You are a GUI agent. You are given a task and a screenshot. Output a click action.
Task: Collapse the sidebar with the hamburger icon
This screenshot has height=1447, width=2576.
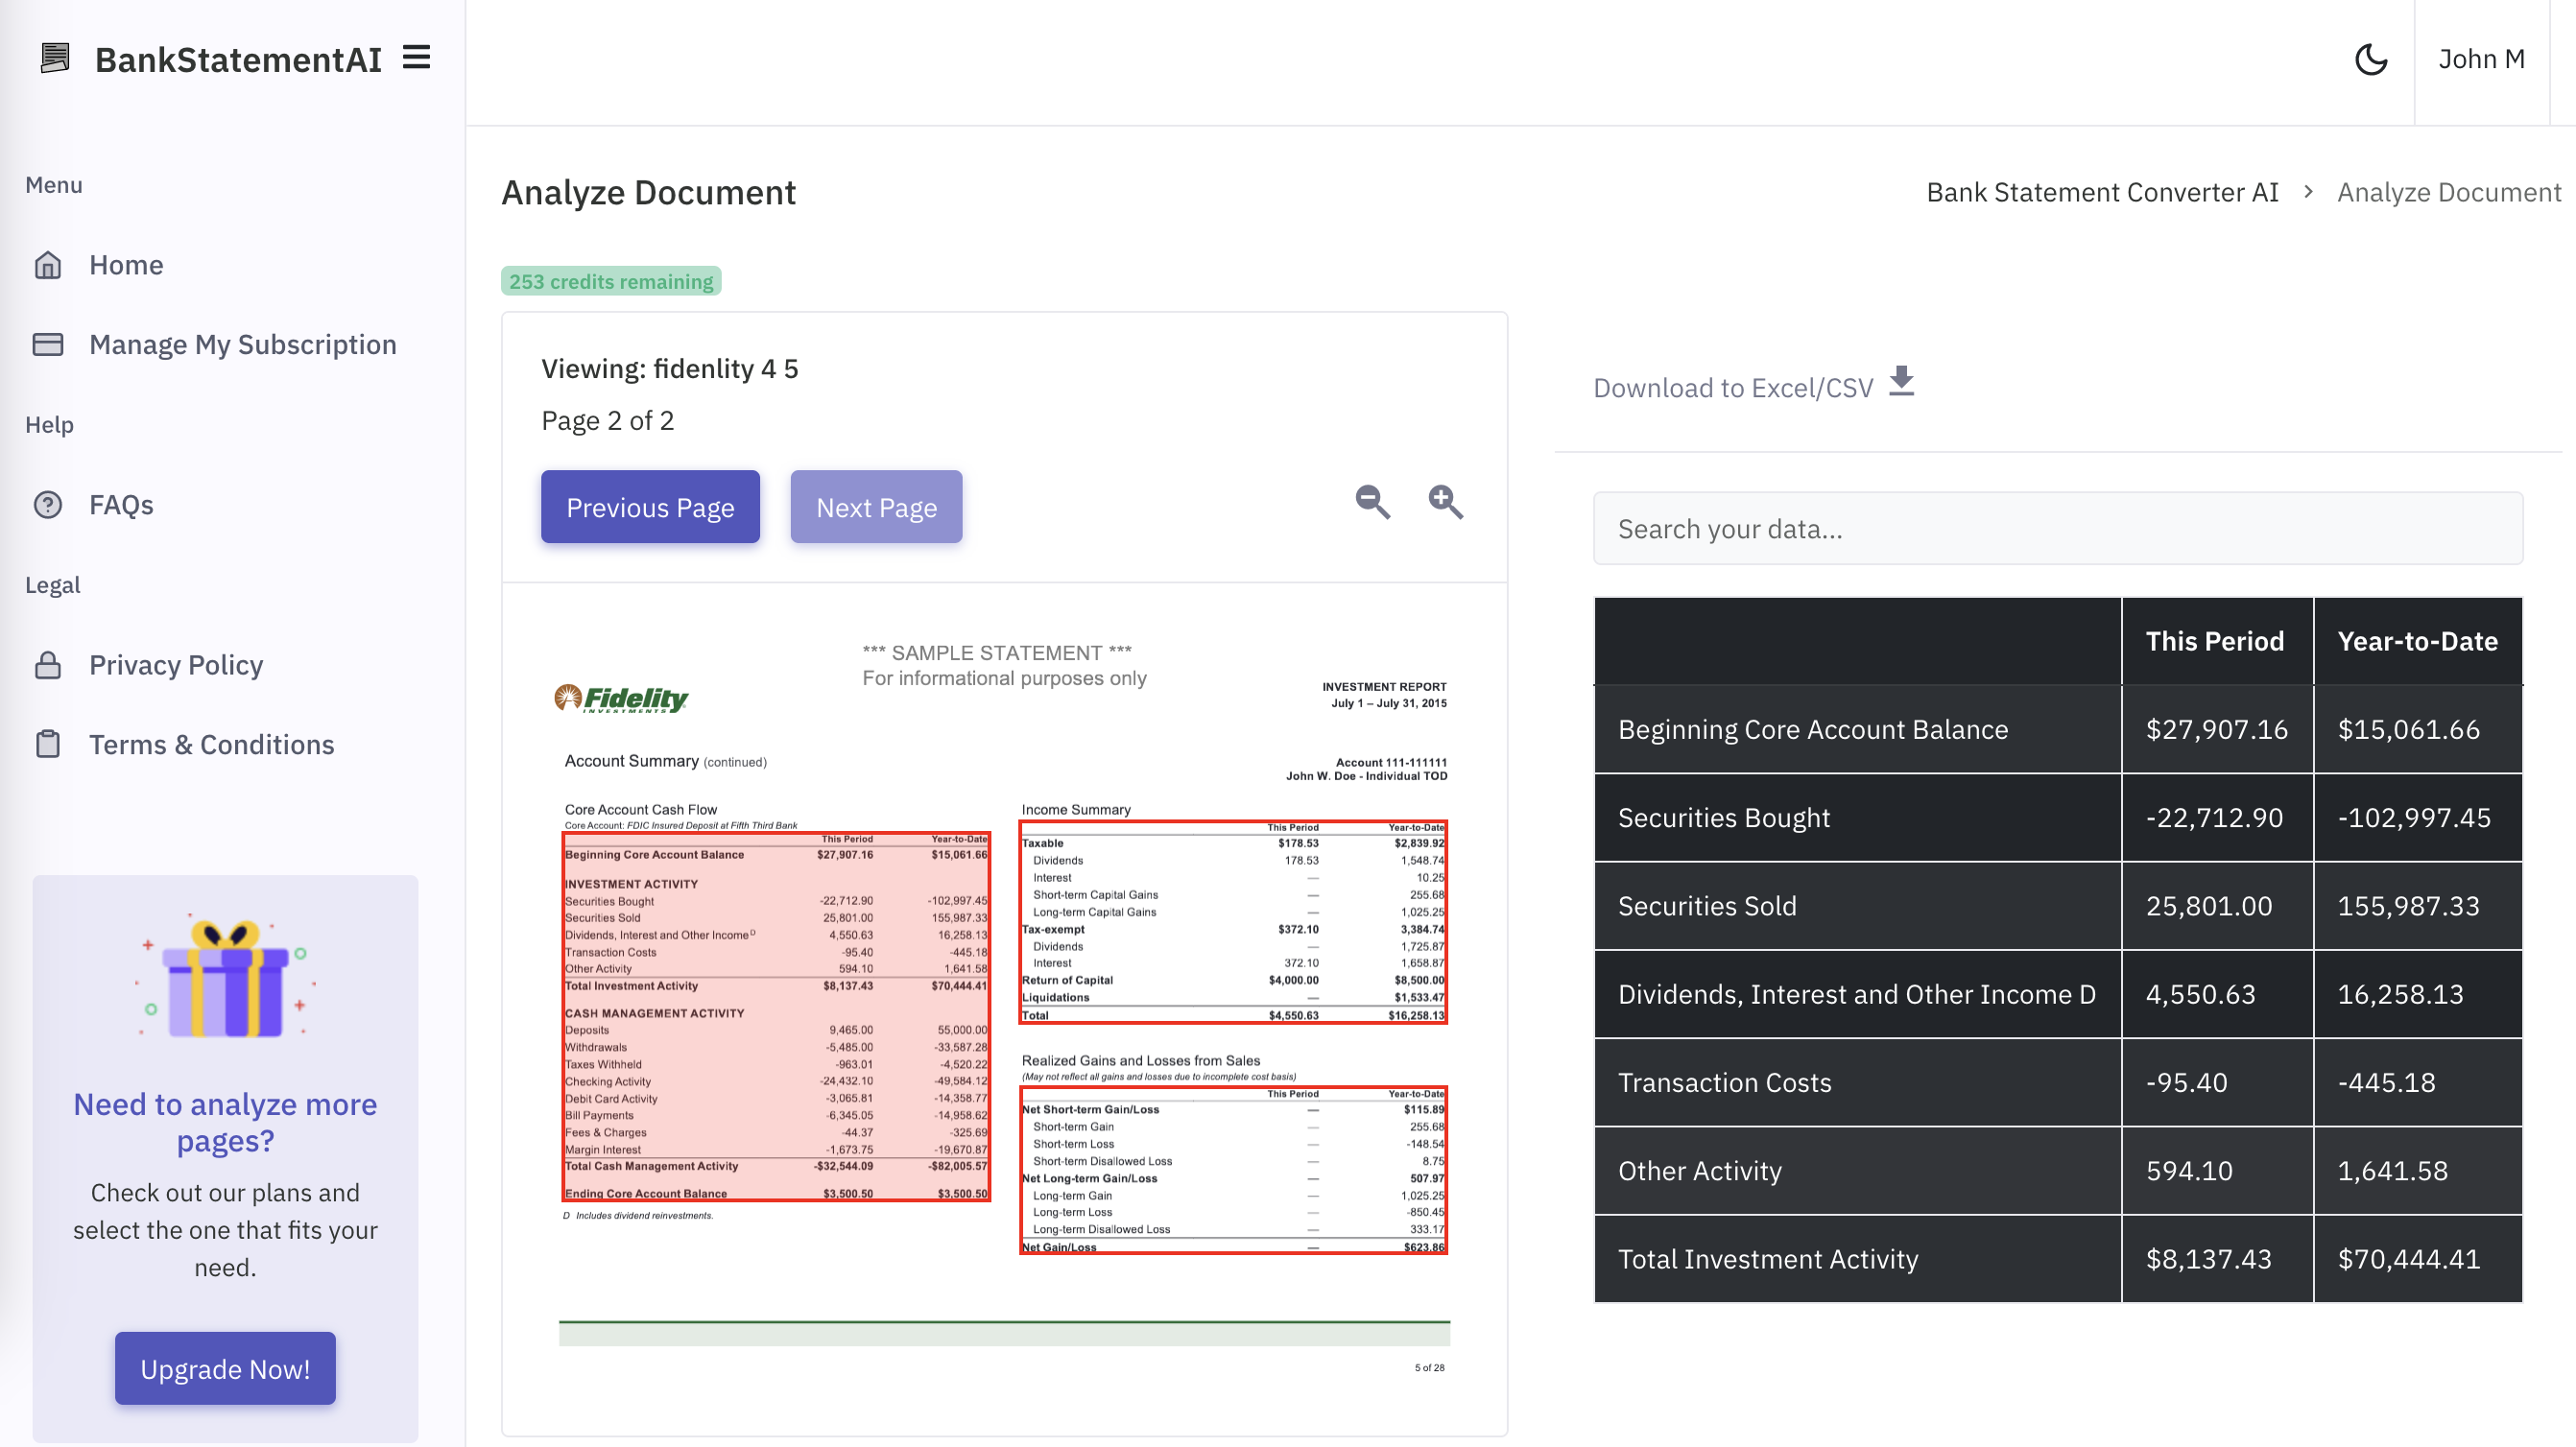(417, 58)
